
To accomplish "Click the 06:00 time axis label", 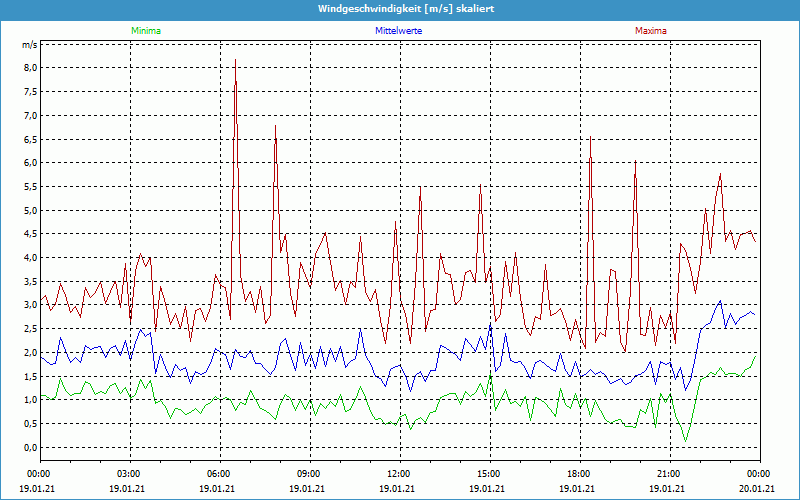I will coord(219,473).
